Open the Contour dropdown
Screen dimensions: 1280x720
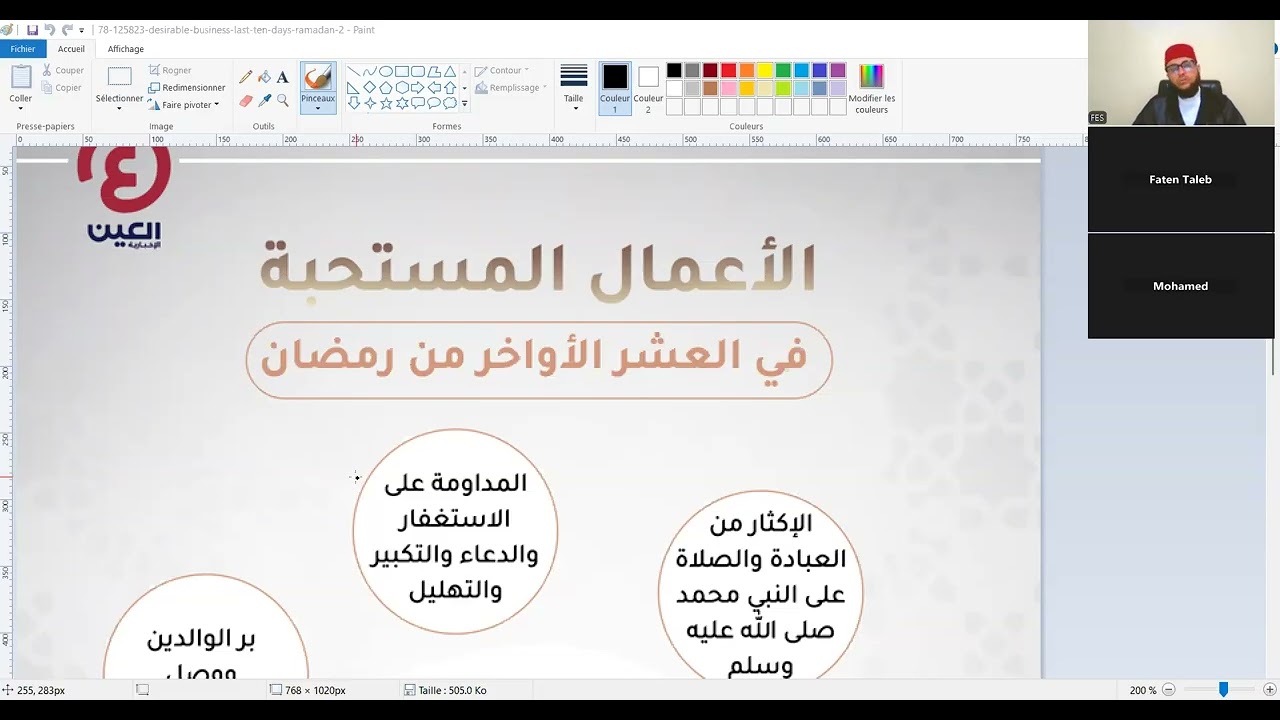pos(502,70)
